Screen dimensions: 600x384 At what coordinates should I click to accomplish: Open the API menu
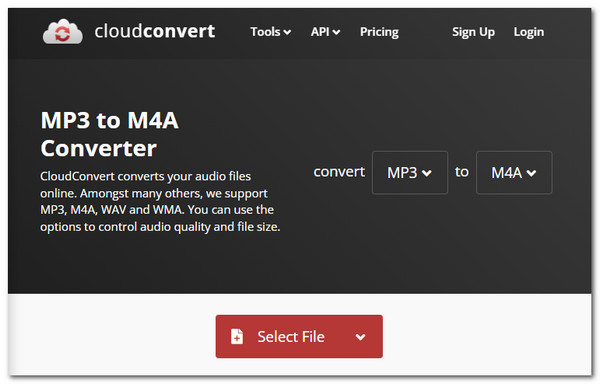[325, 32]
